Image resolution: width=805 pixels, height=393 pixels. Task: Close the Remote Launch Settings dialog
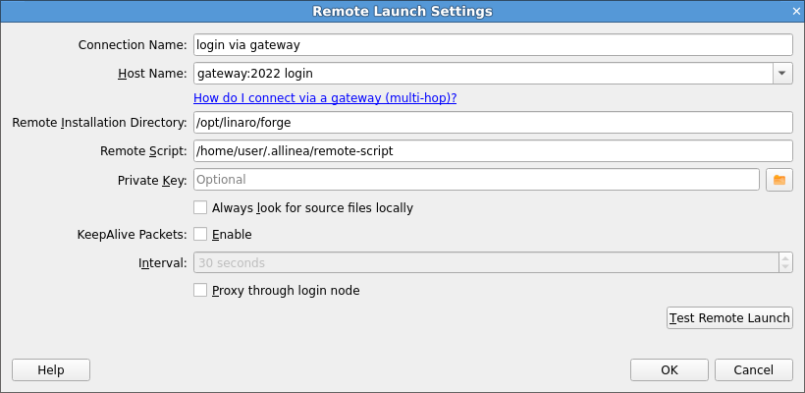796,11
